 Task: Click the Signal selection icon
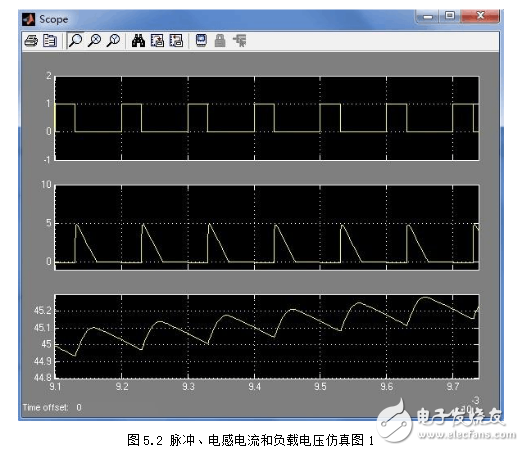point(240,40)
